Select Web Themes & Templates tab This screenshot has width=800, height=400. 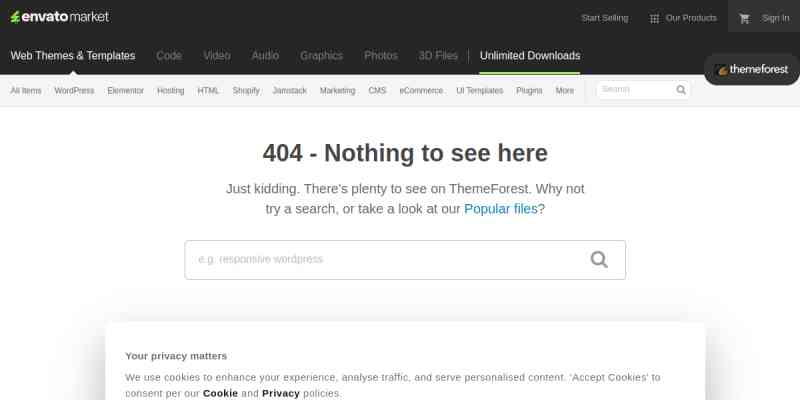tap(73, 56)
